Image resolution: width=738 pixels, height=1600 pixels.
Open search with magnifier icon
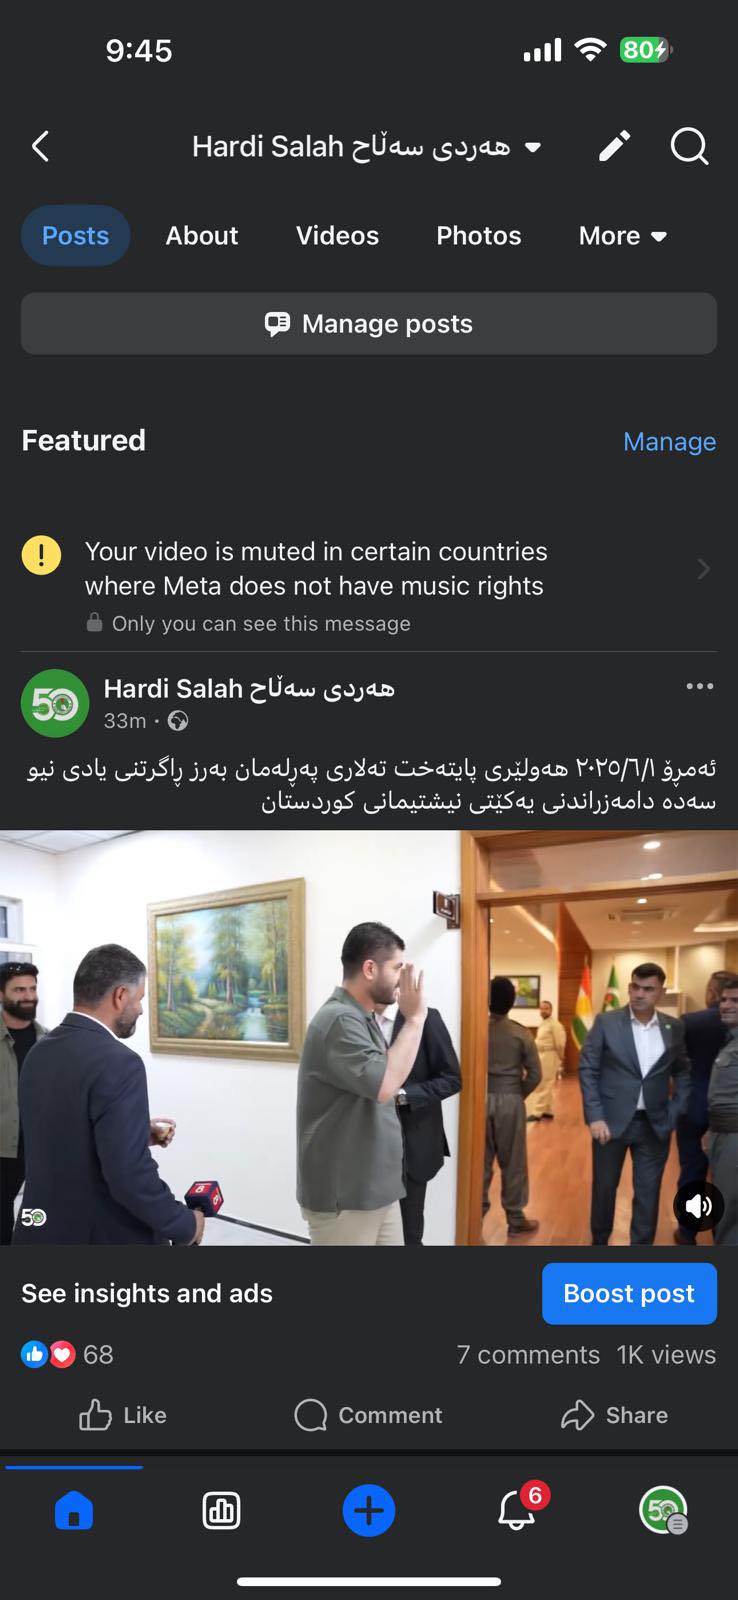[689, 147]
